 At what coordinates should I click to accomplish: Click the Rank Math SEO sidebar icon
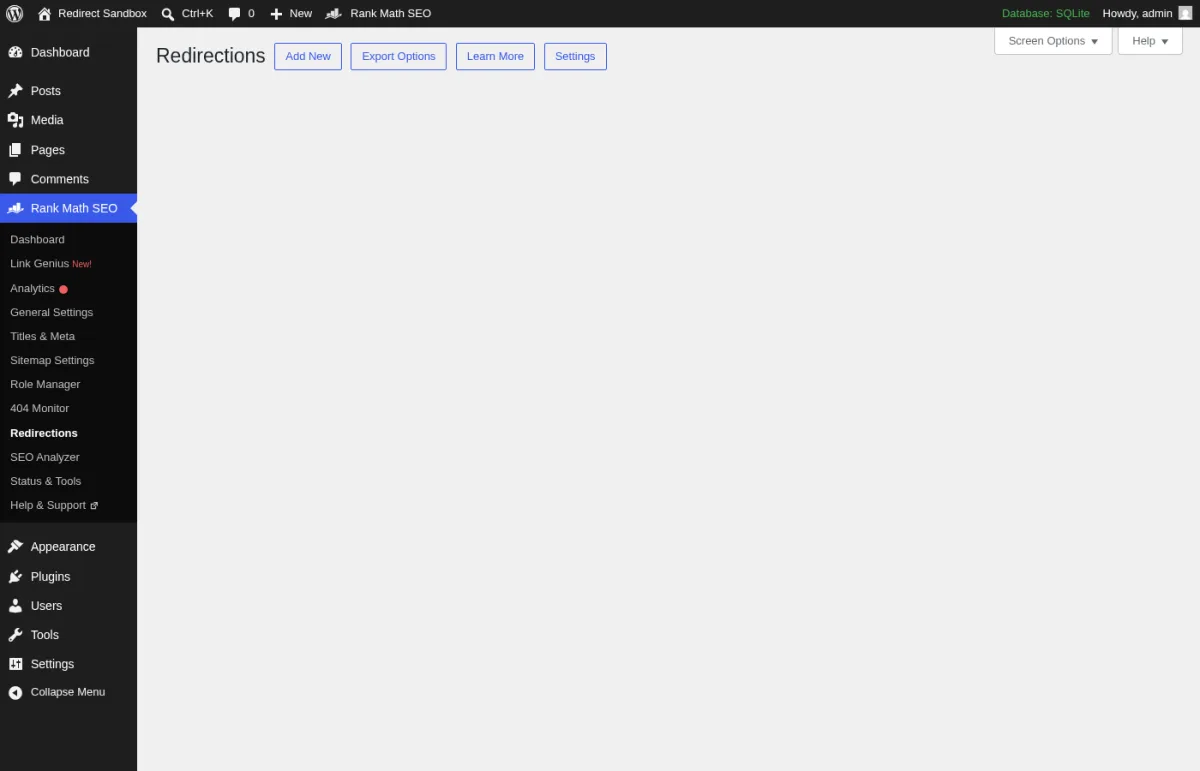pos(15,208)
